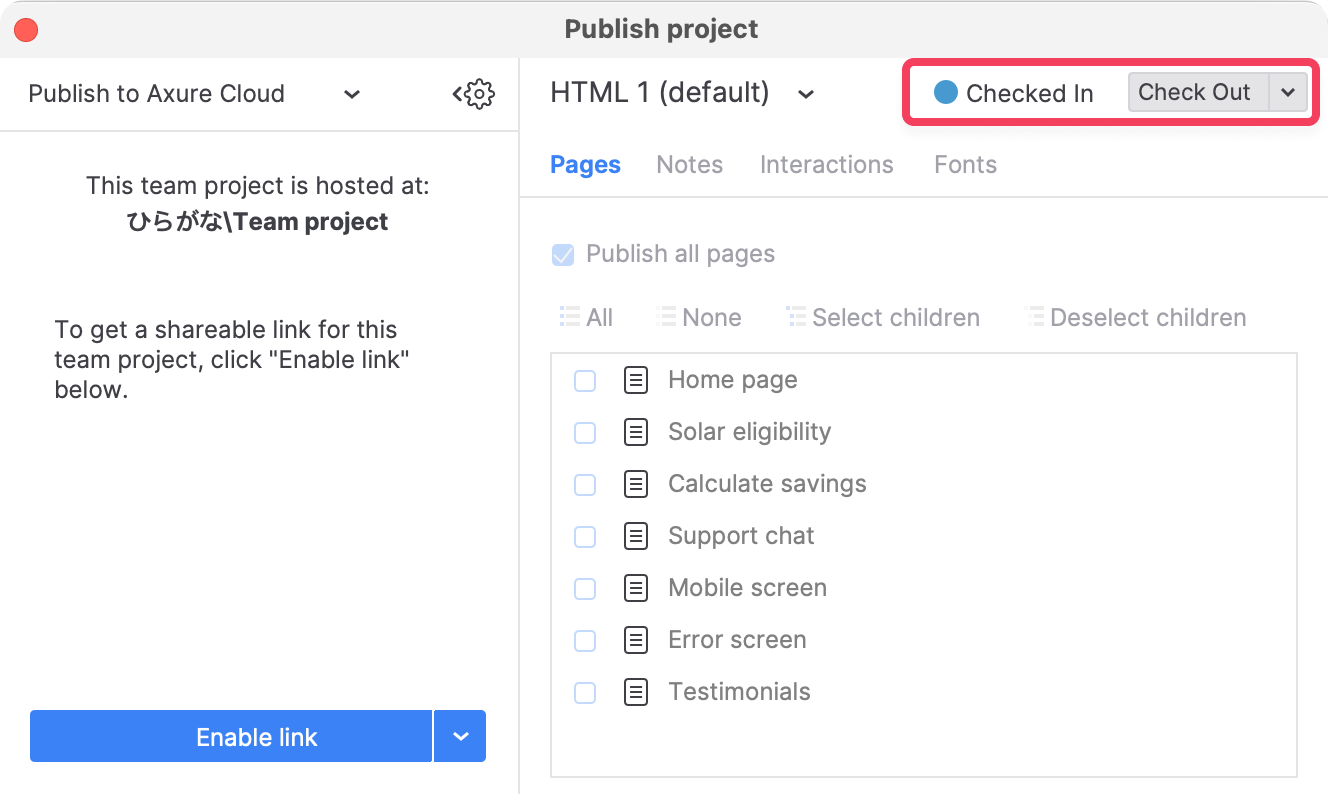The width and height of the screenshot is (1330, 794).
Task: Click the Testimonials page icon
Action: pyautogui.click(x=636, y=692)
